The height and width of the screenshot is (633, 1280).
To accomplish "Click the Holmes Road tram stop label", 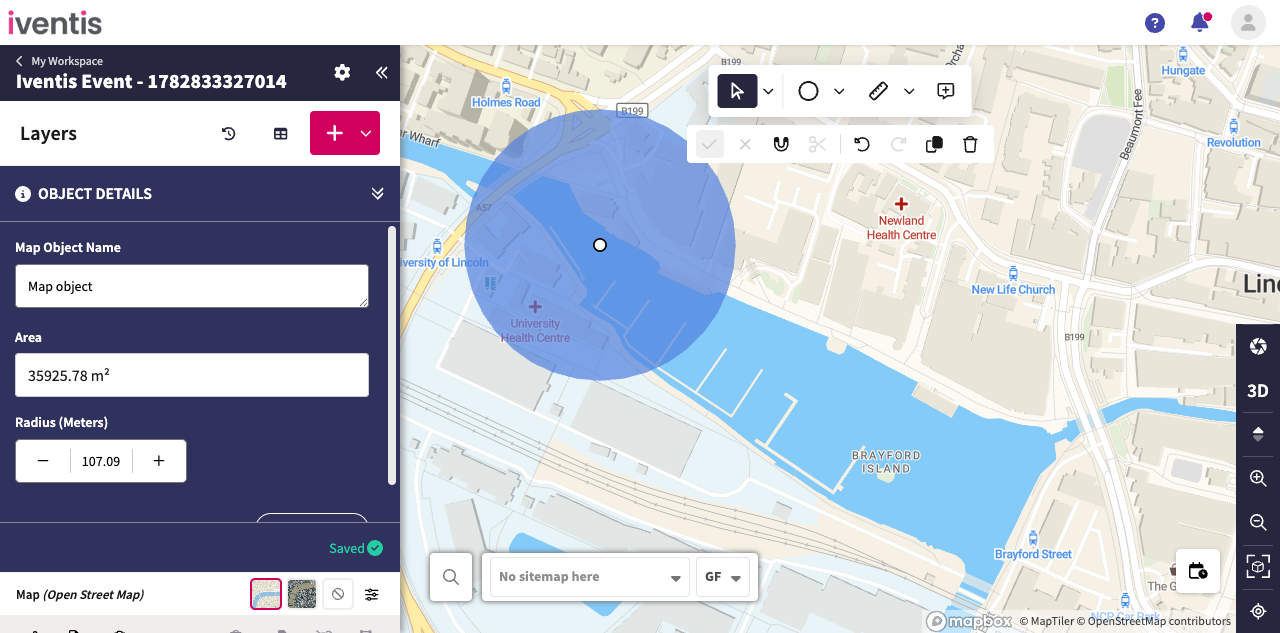I will pyautogui.click(x=506, y=102).
